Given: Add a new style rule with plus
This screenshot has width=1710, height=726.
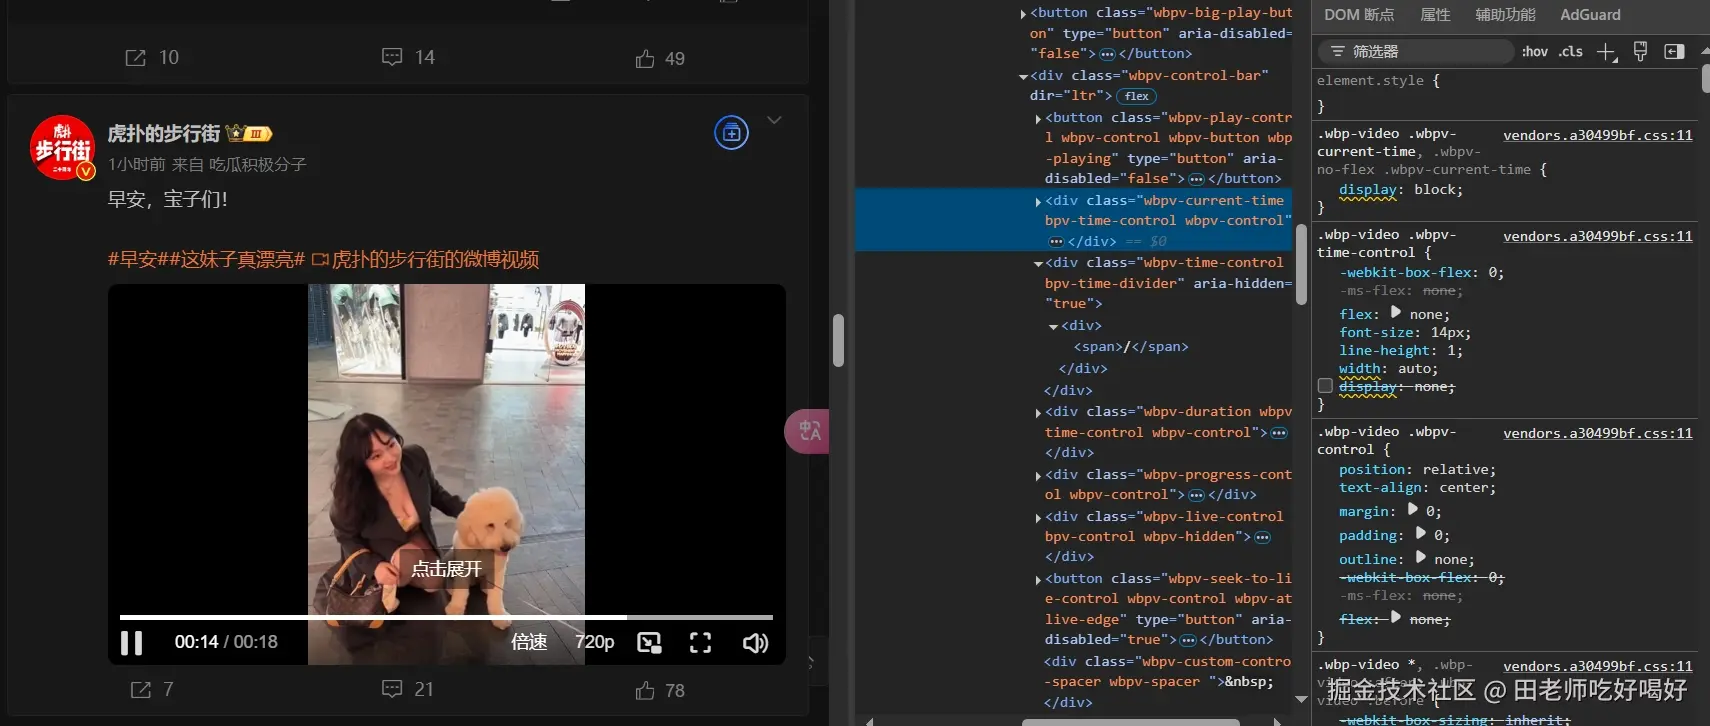Looking at the screenshot, I should pyautogui.click(x=1606, y=52).
